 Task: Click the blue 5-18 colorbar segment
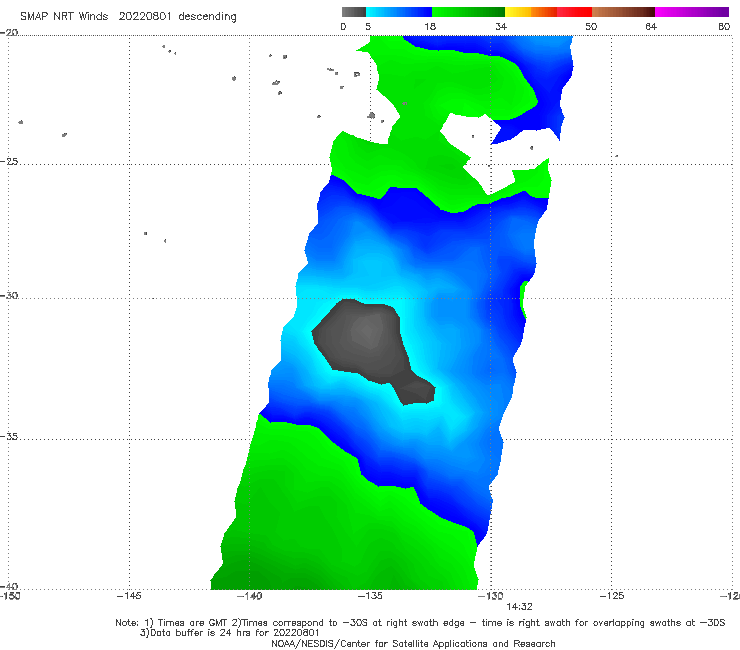pos(399,12)
